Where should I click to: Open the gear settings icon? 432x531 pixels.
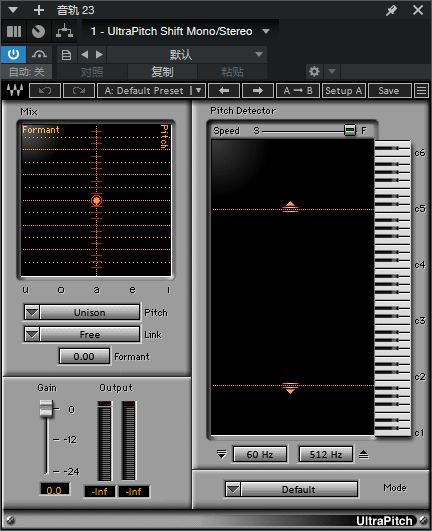coord(314,71)
